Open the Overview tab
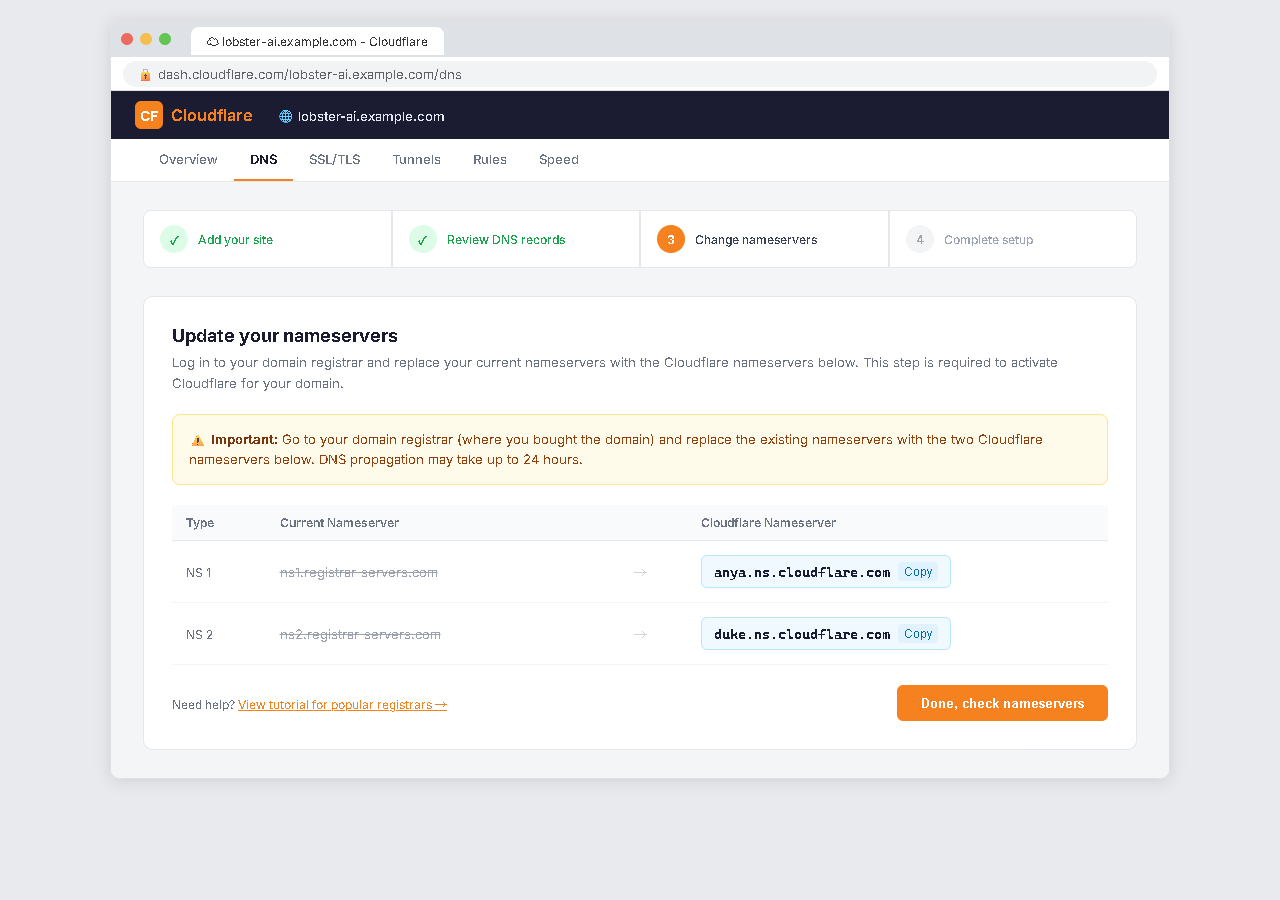 188,160
